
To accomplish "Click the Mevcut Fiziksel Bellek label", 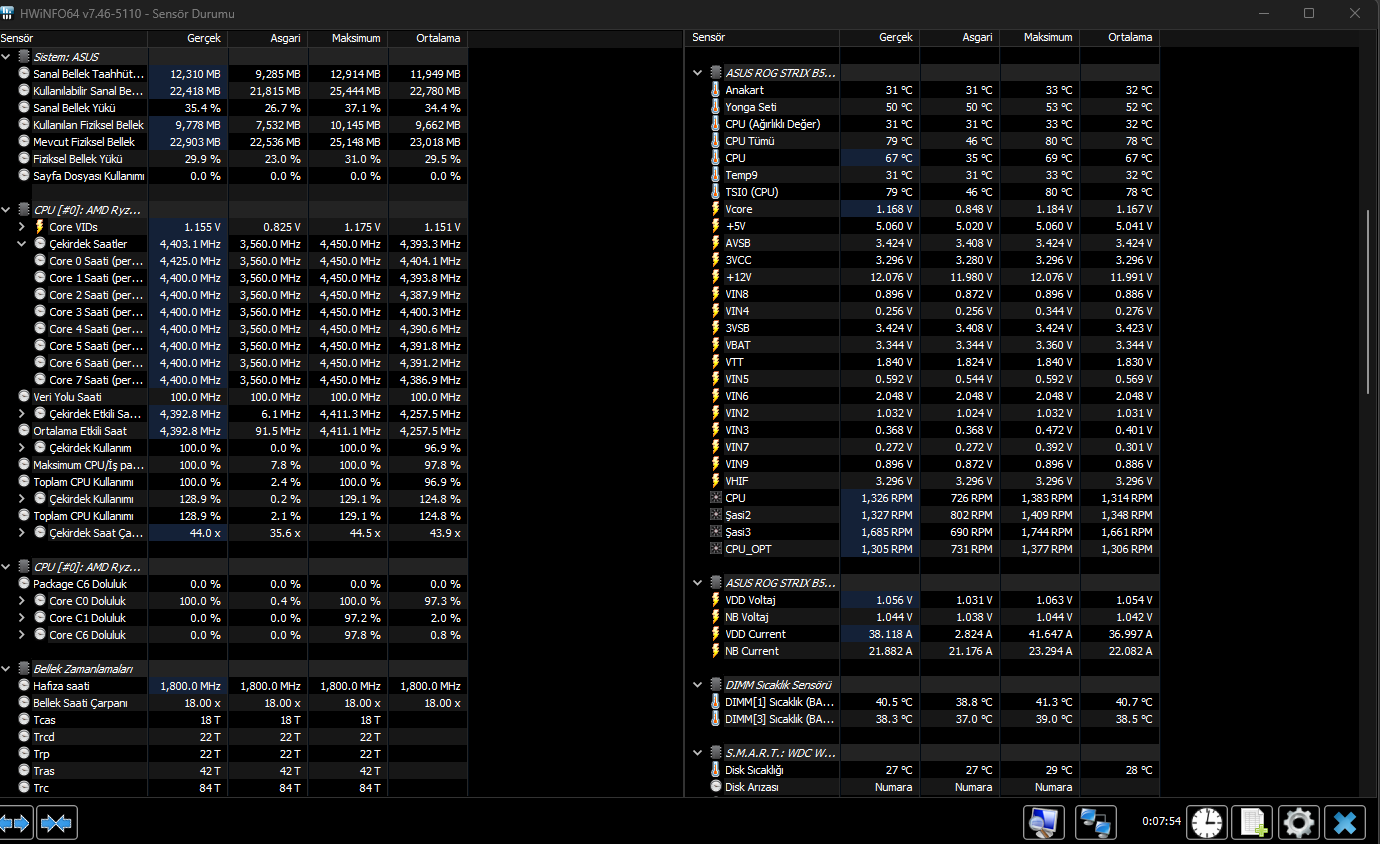I will (x=84, y=142).
